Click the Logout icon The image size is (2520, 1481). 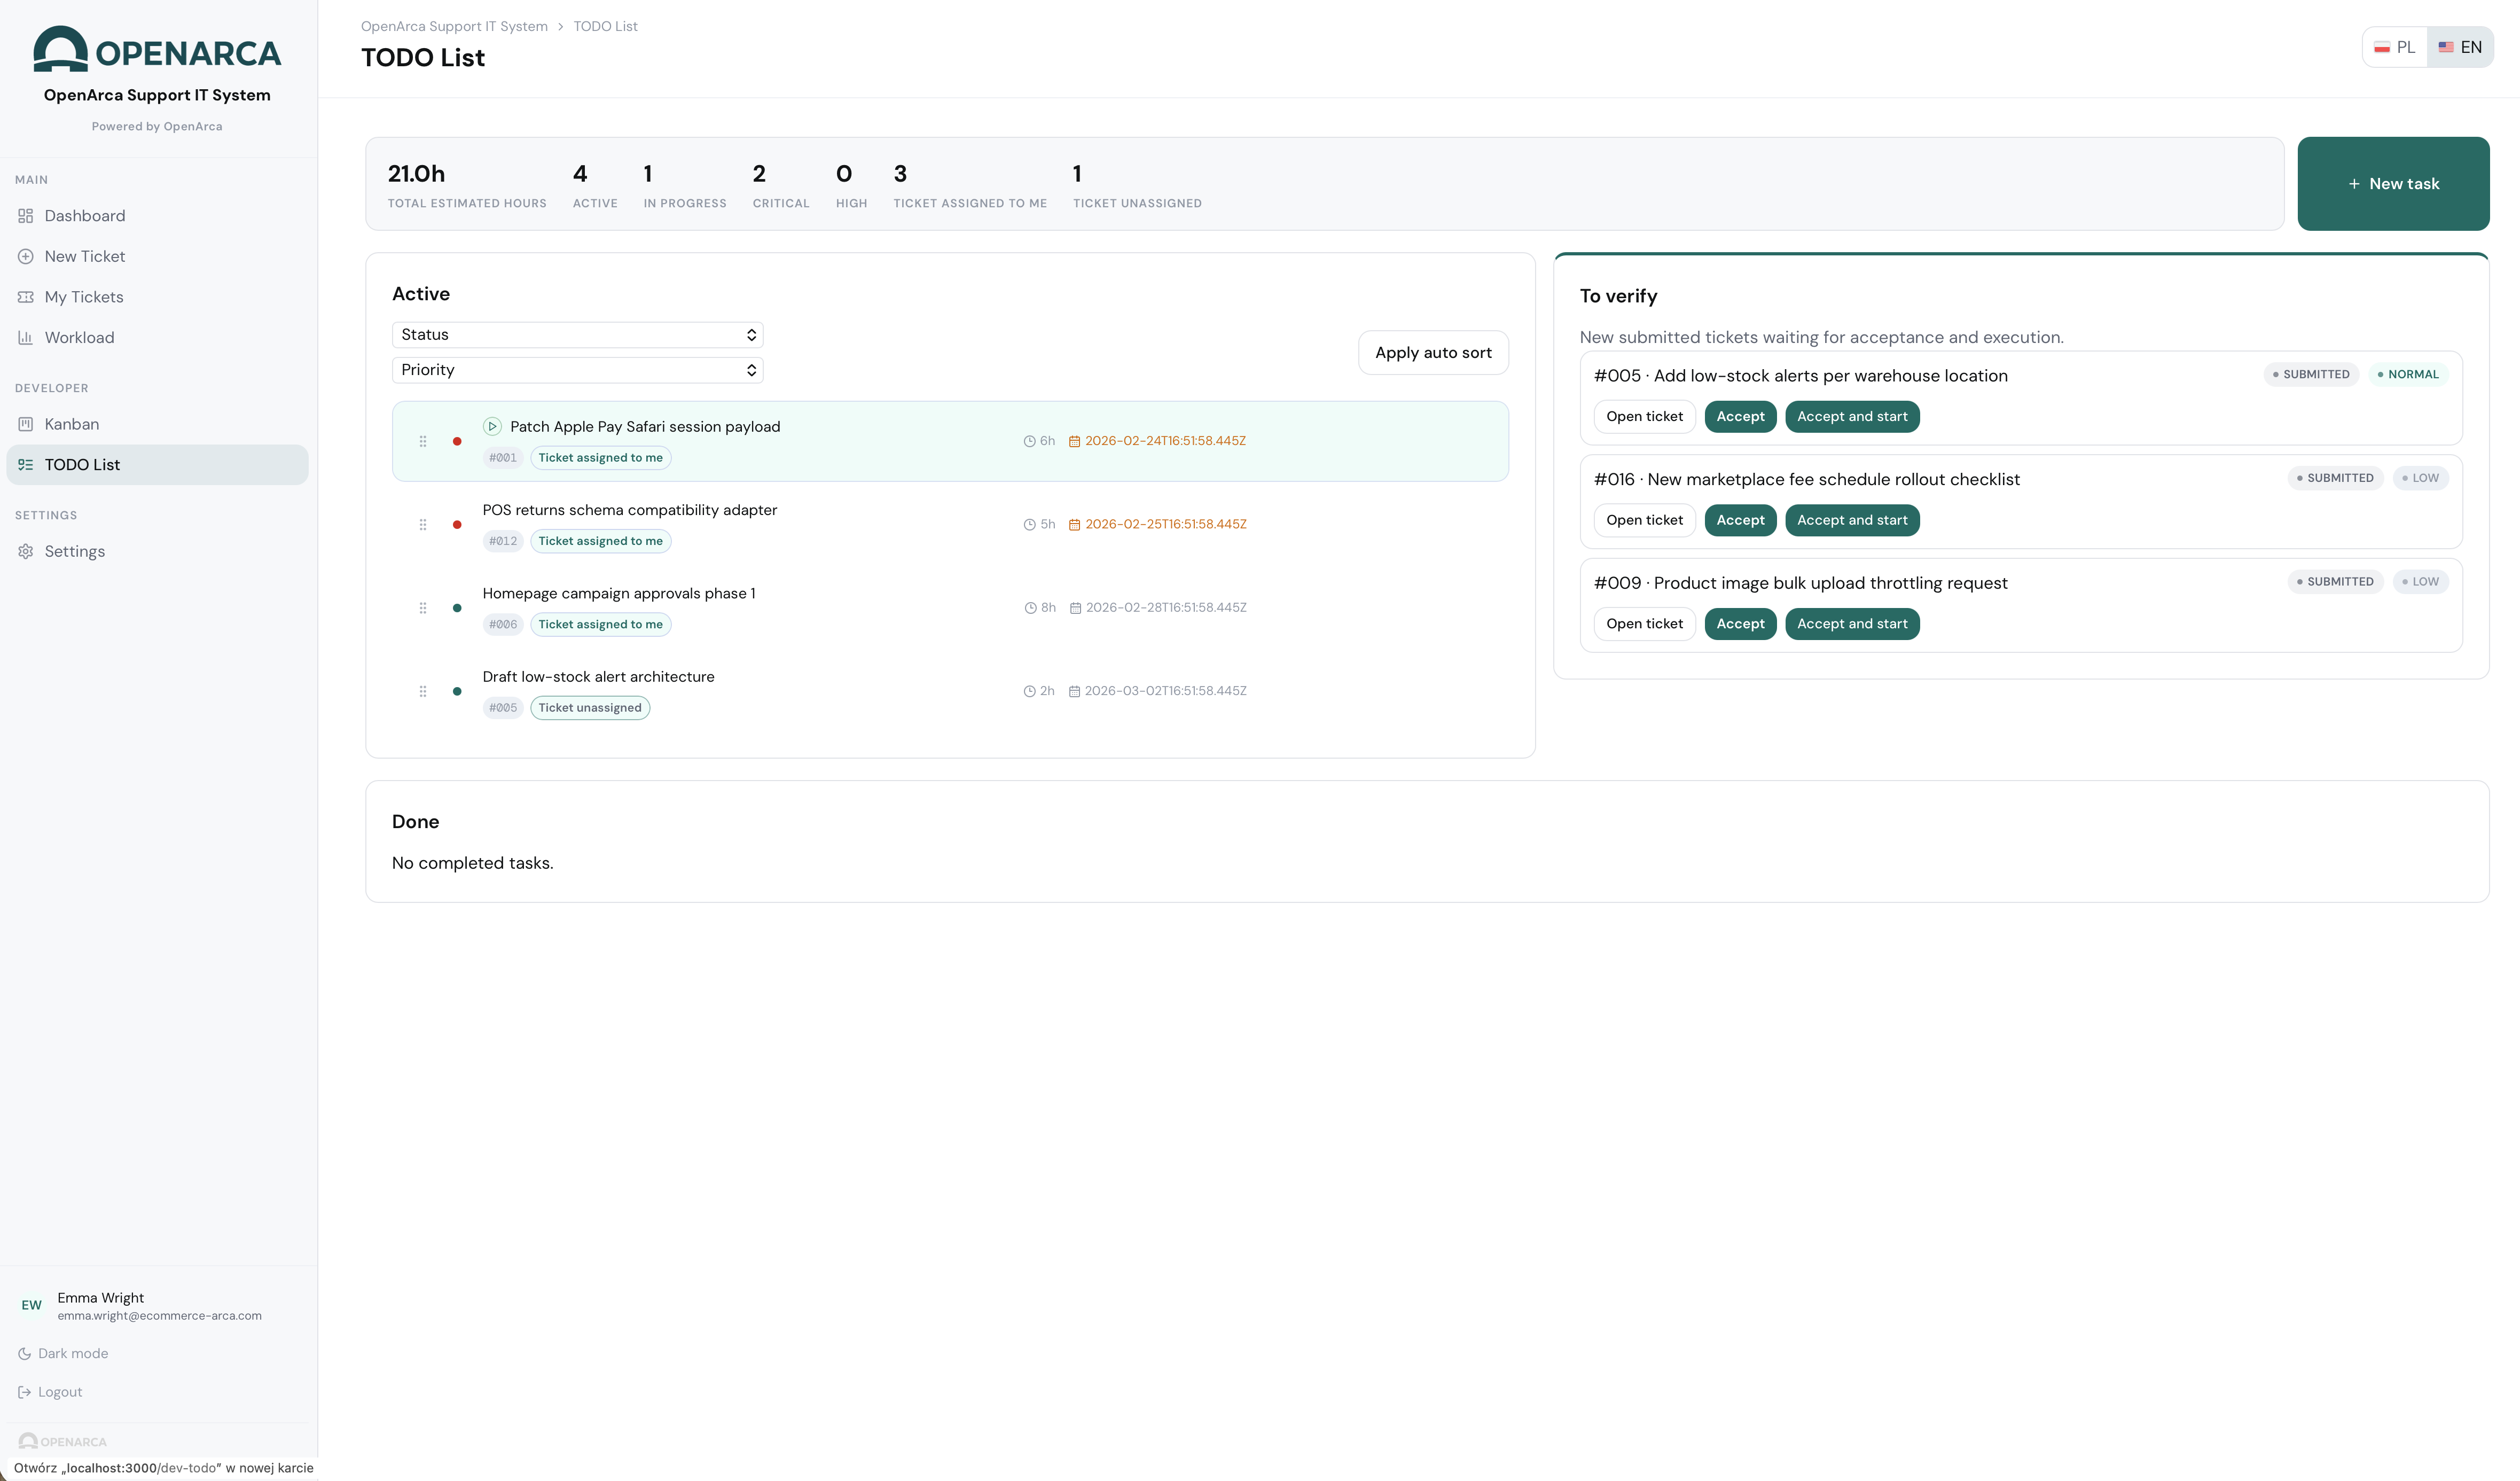[x=24, y=1392]
